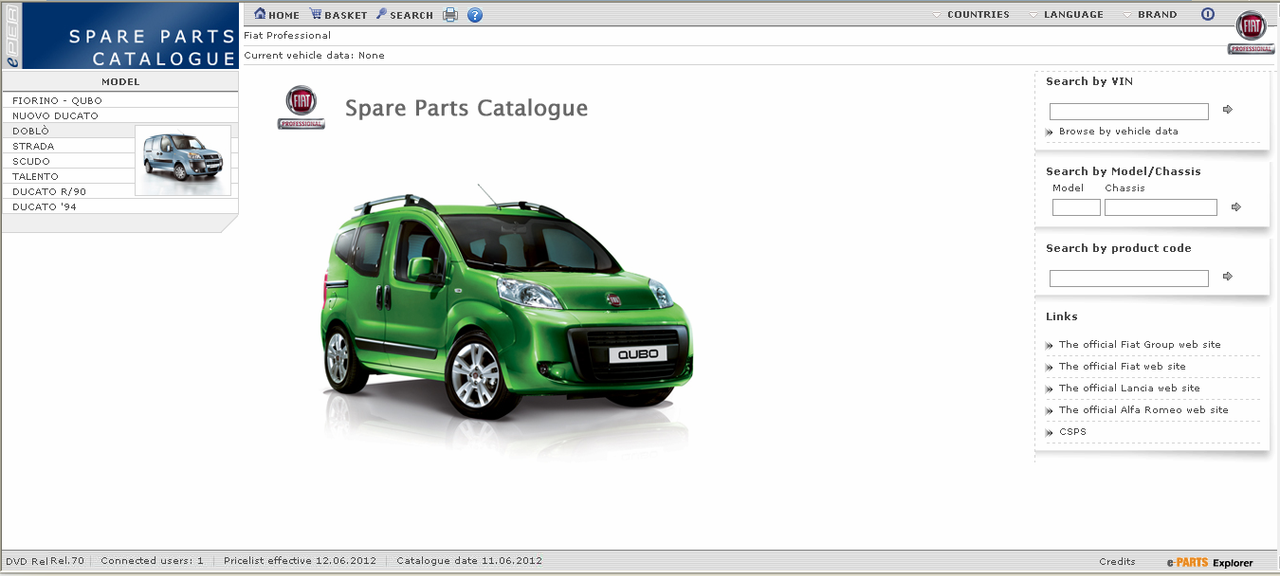This screenshot has height=576, width=1280.
Task: Open the official Fiat Group web site
Action: pos(1140,345)
